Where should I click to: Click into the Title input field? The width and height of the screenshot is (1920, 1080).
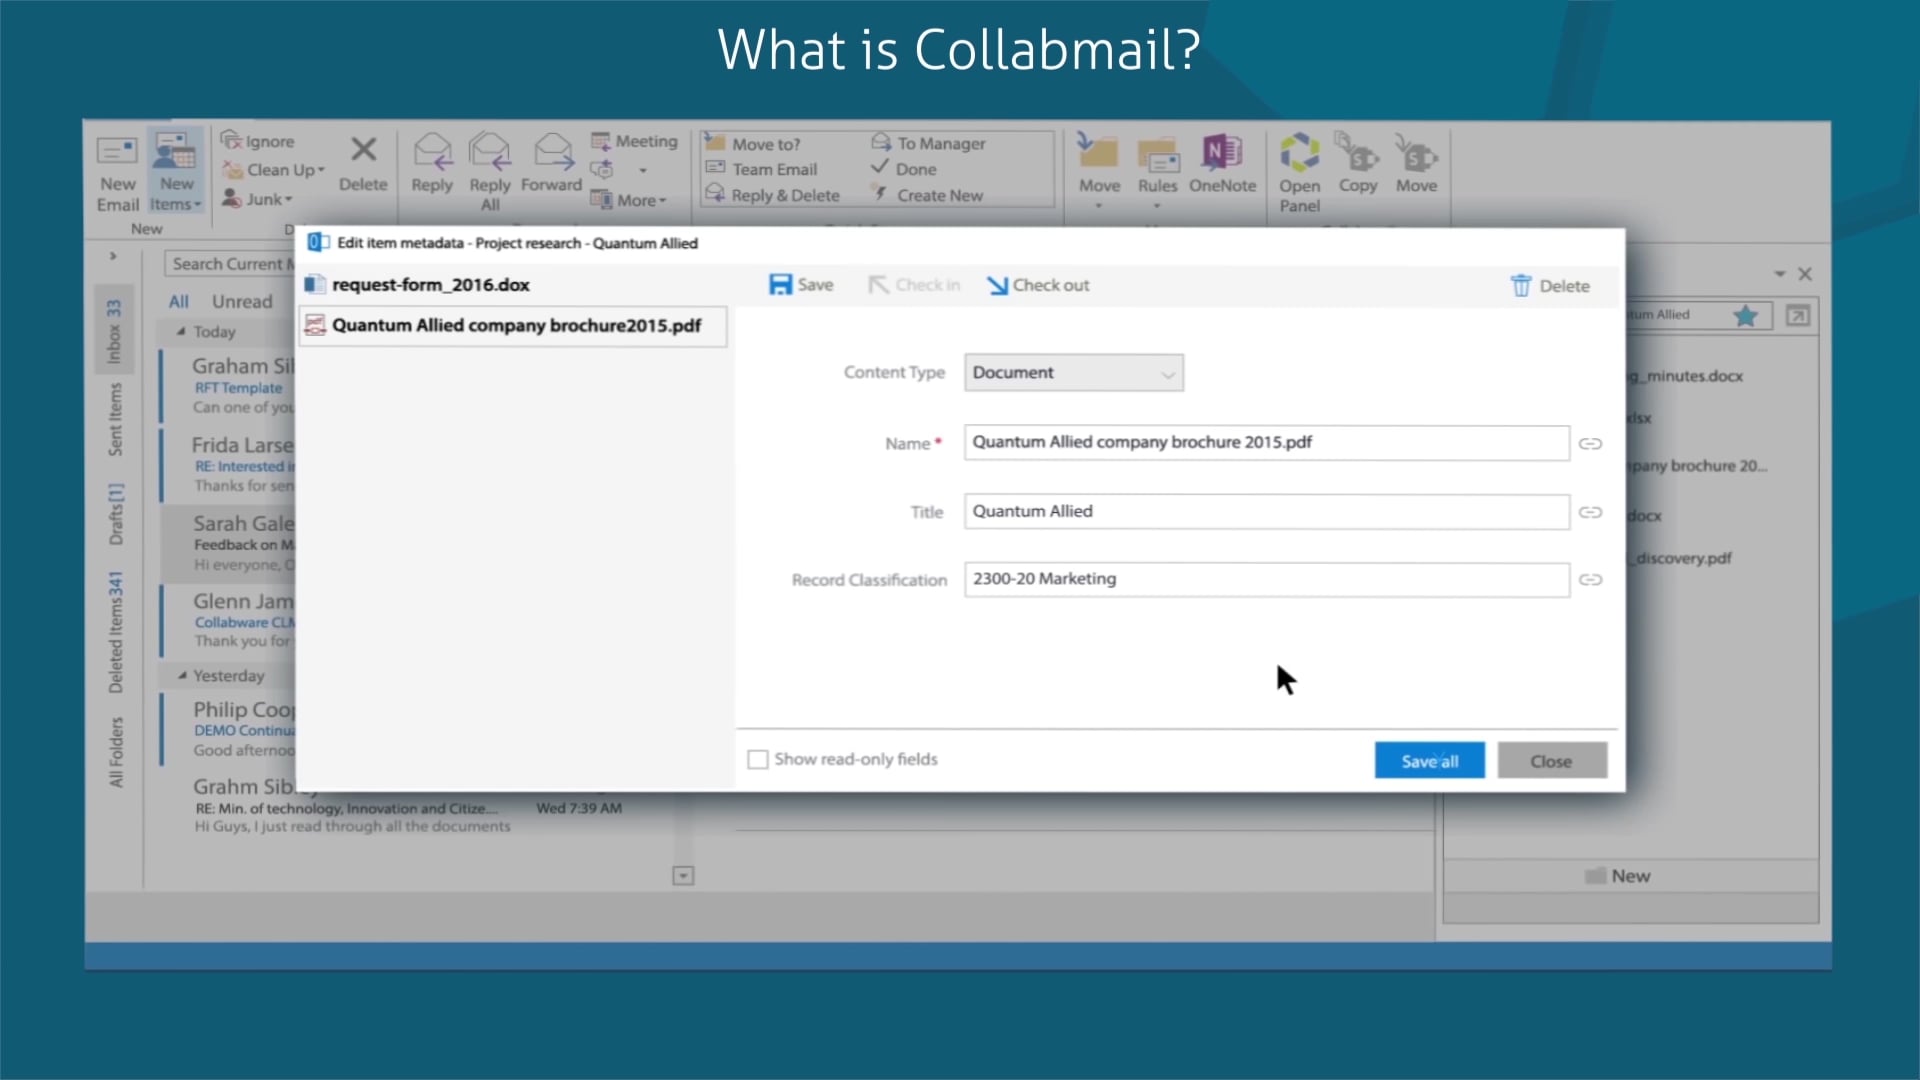1266,512
